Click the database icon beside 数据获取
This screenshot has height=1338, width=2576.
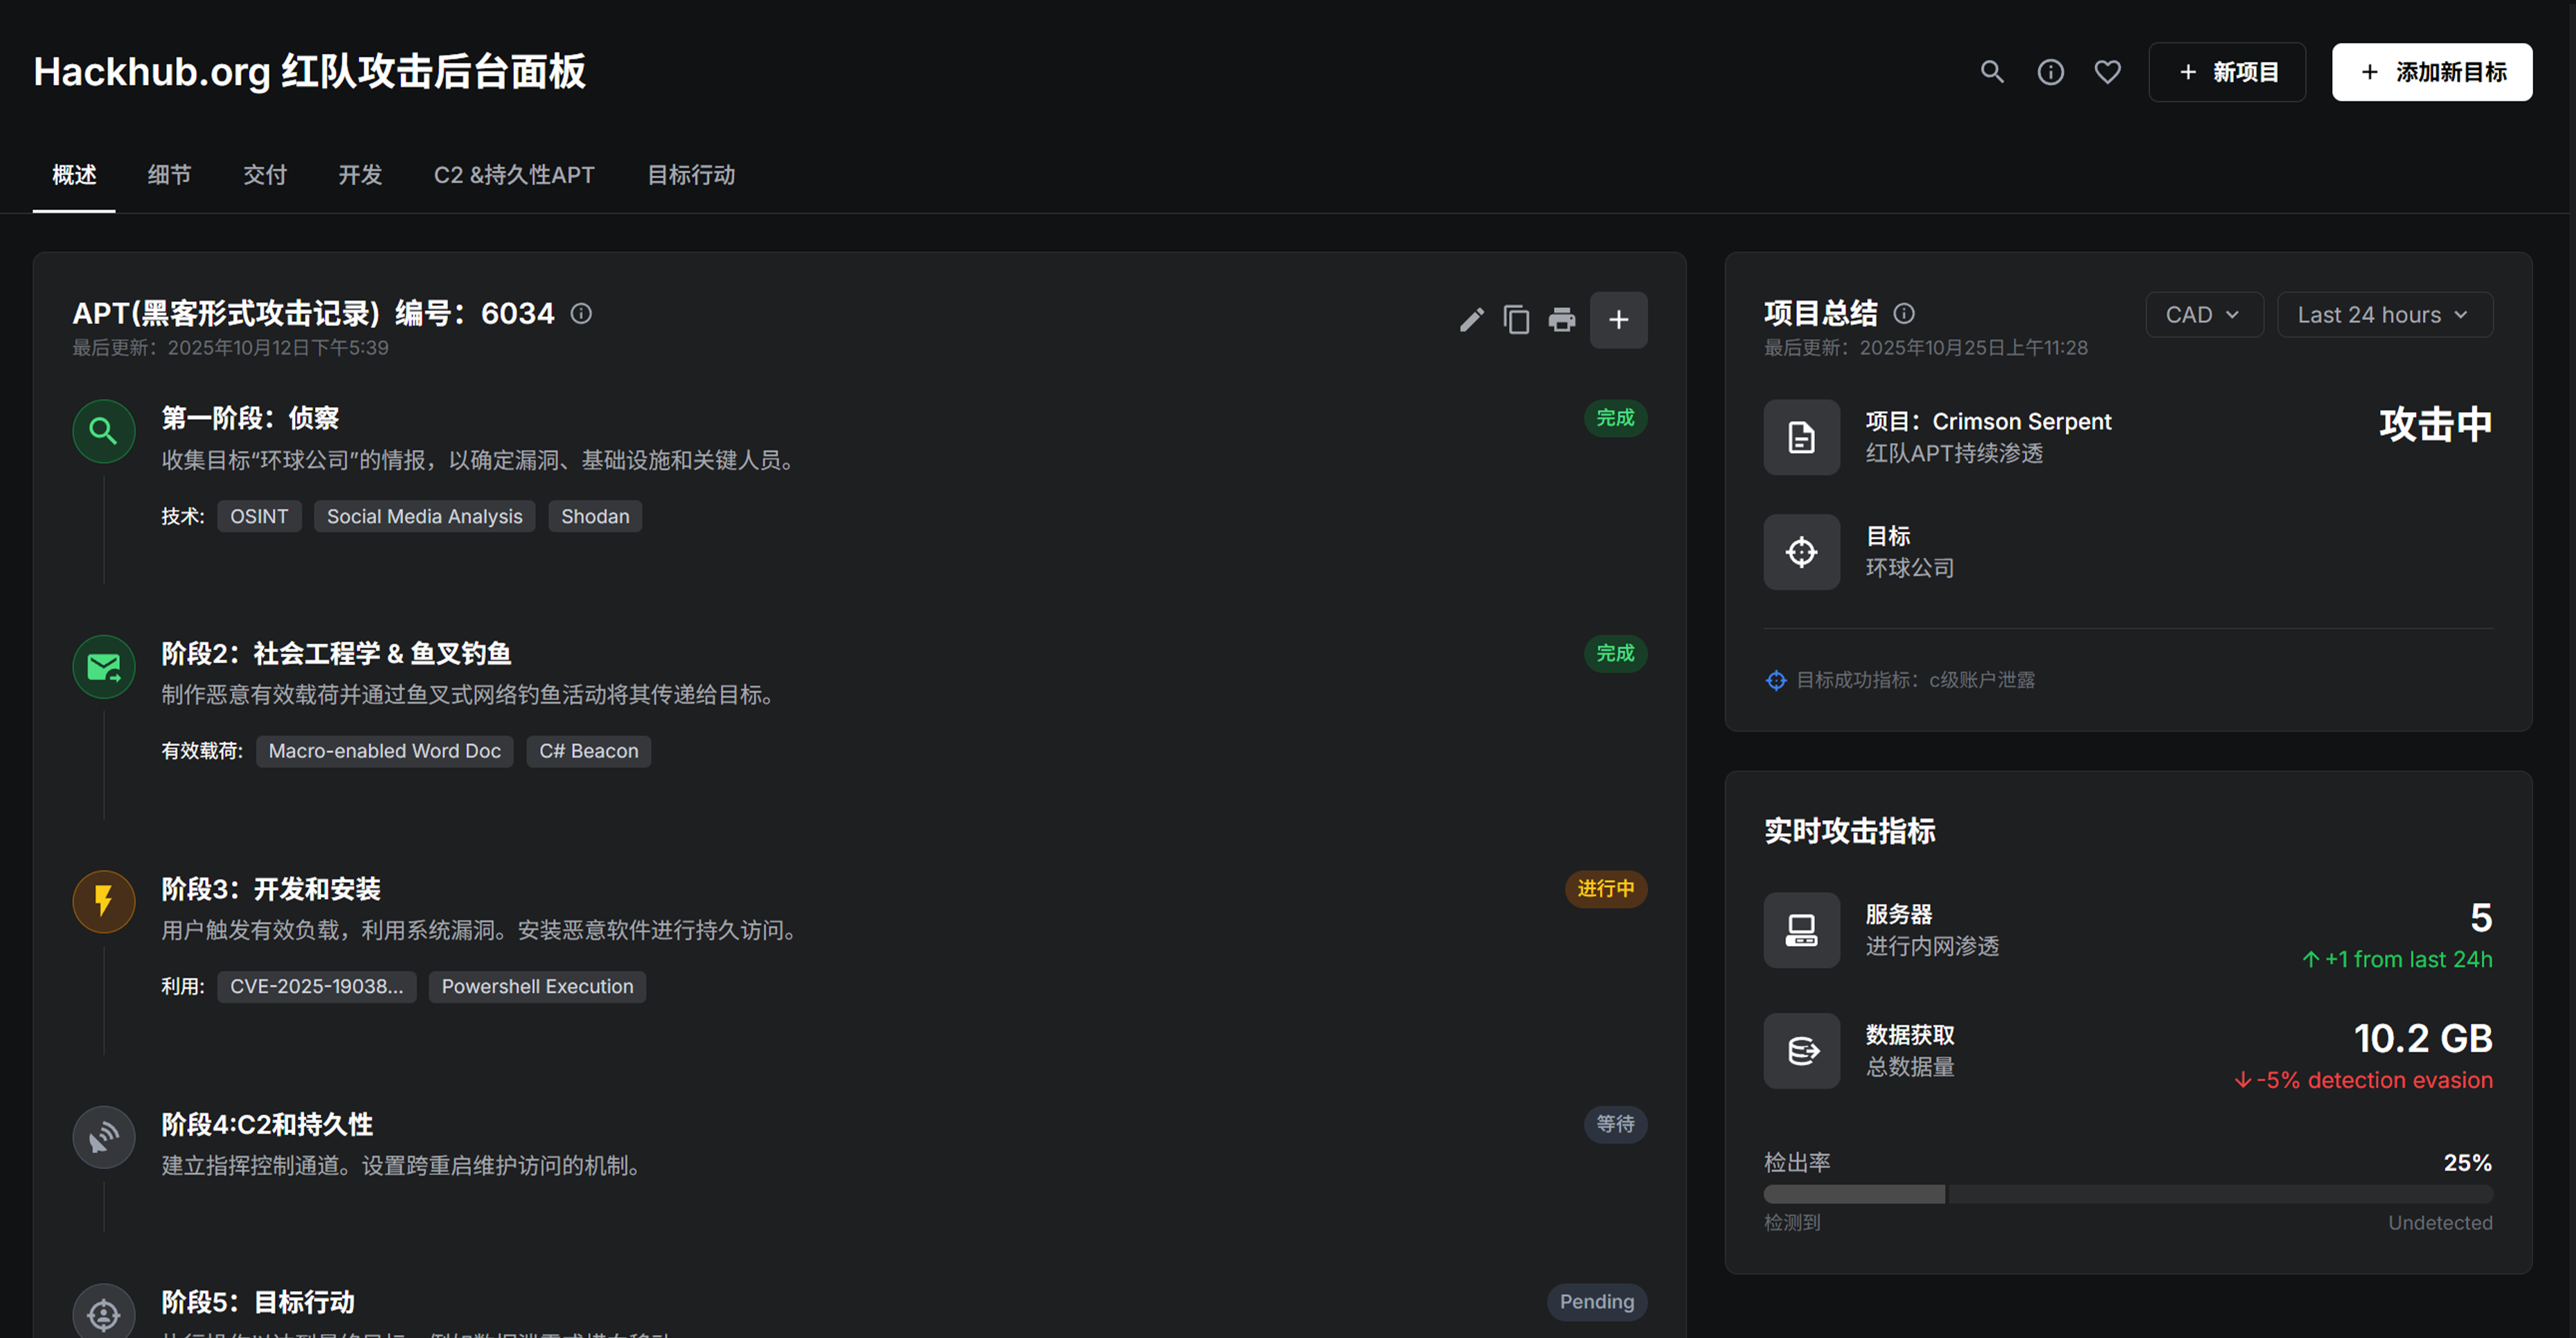click(1801, 1050)
